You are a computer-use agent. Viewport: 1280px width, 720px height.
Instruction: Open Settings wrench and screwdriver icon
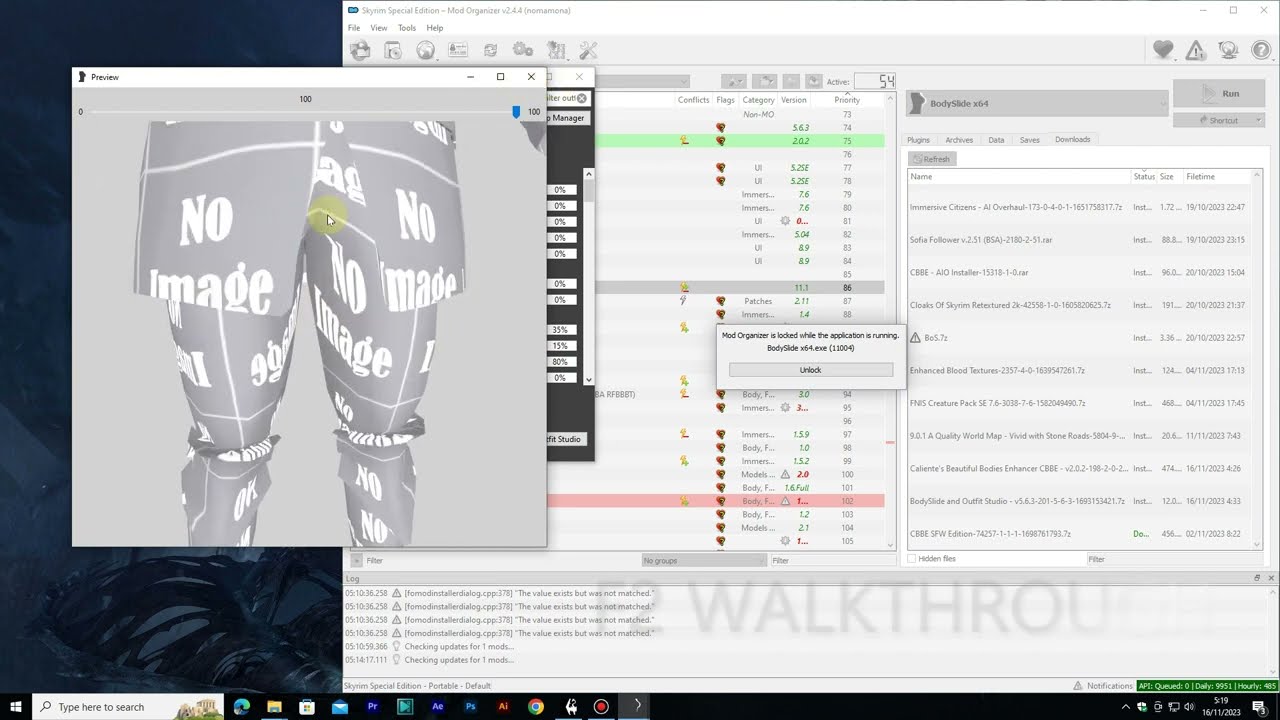pos(588,50)
